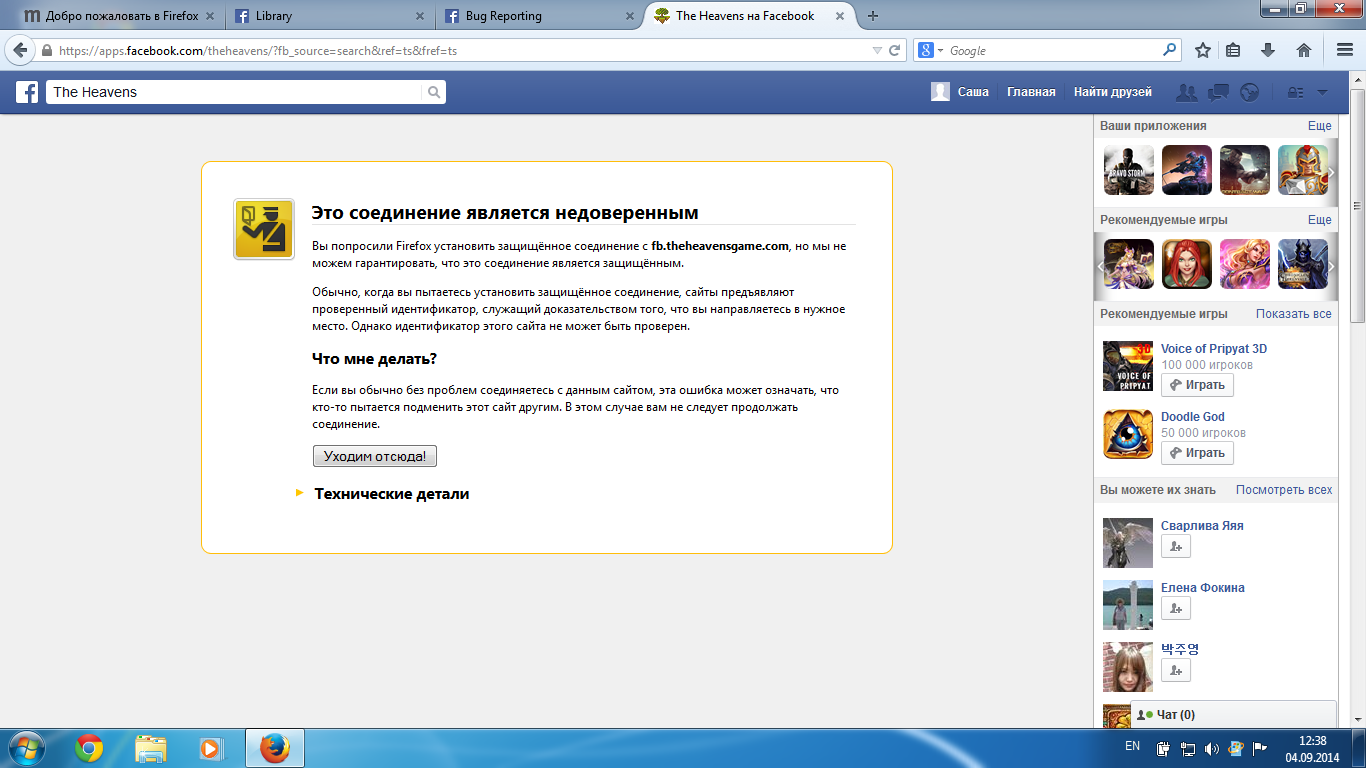Click Играть for Voice of Pripyat 3D

pos(1197,385)
